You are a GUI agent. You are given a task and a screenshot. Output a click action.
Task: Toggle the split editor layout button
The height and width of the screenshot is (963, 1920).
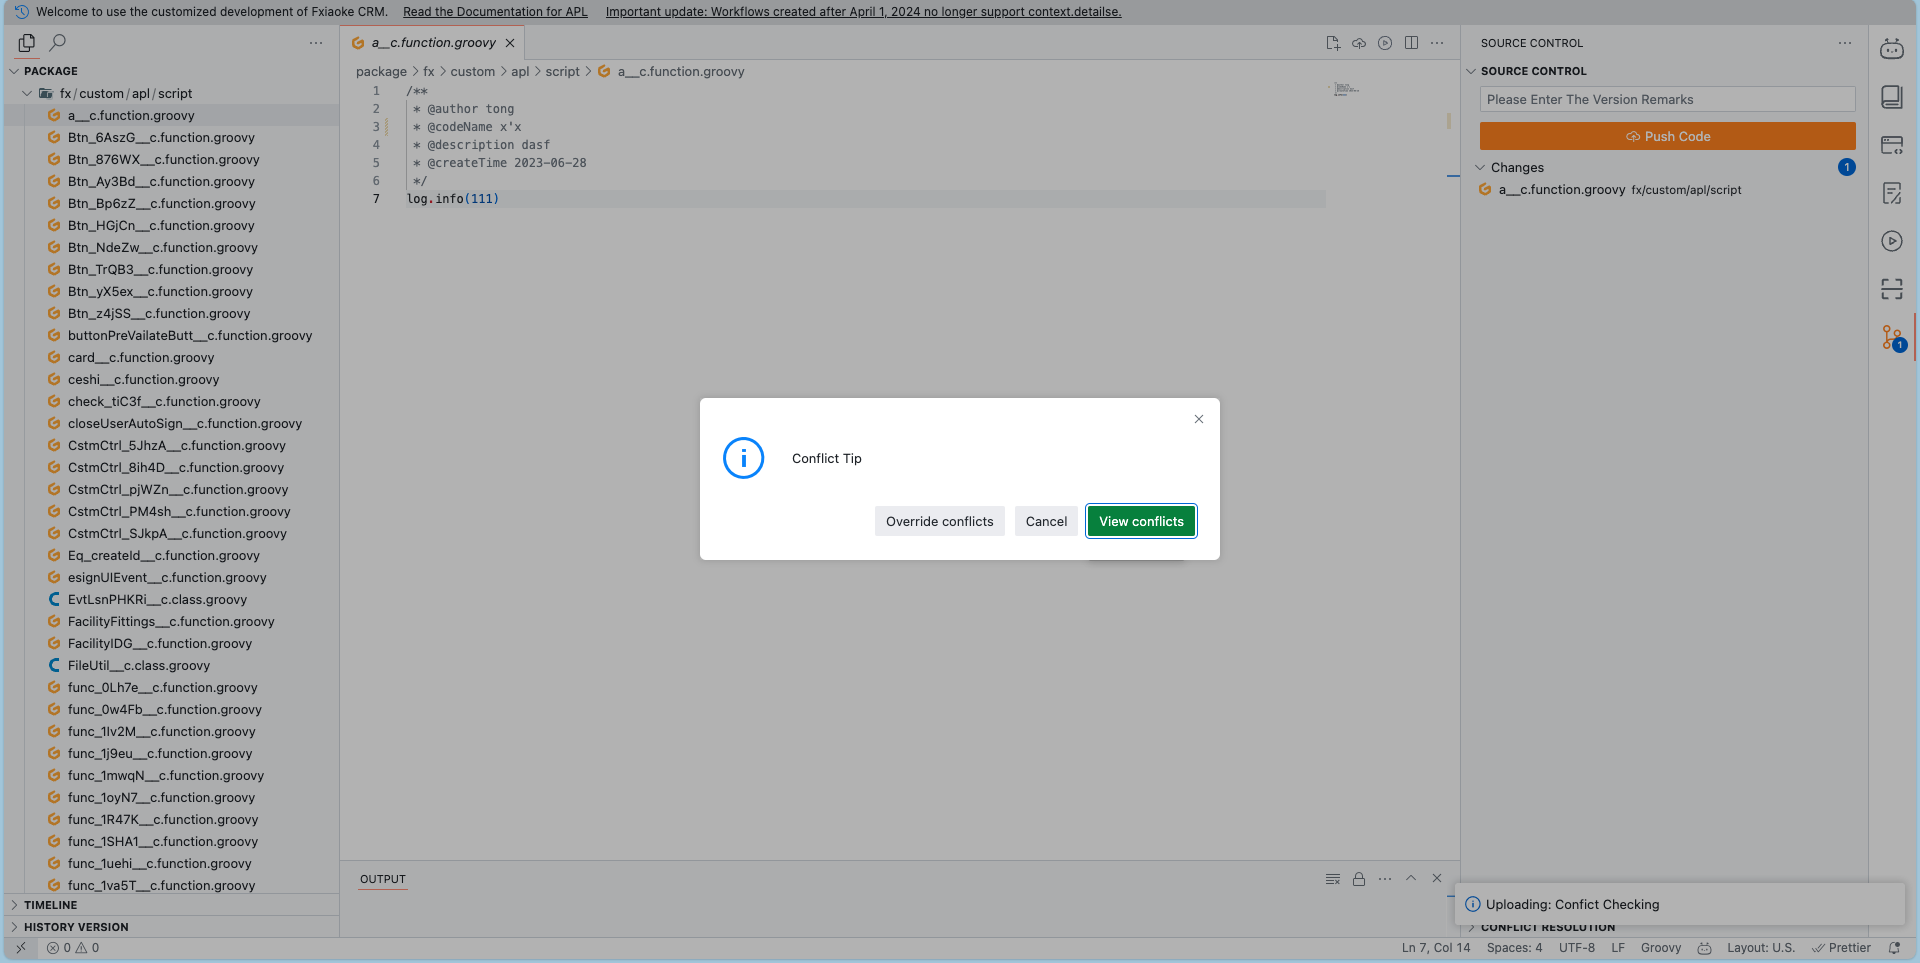(x=1411, y=43)
